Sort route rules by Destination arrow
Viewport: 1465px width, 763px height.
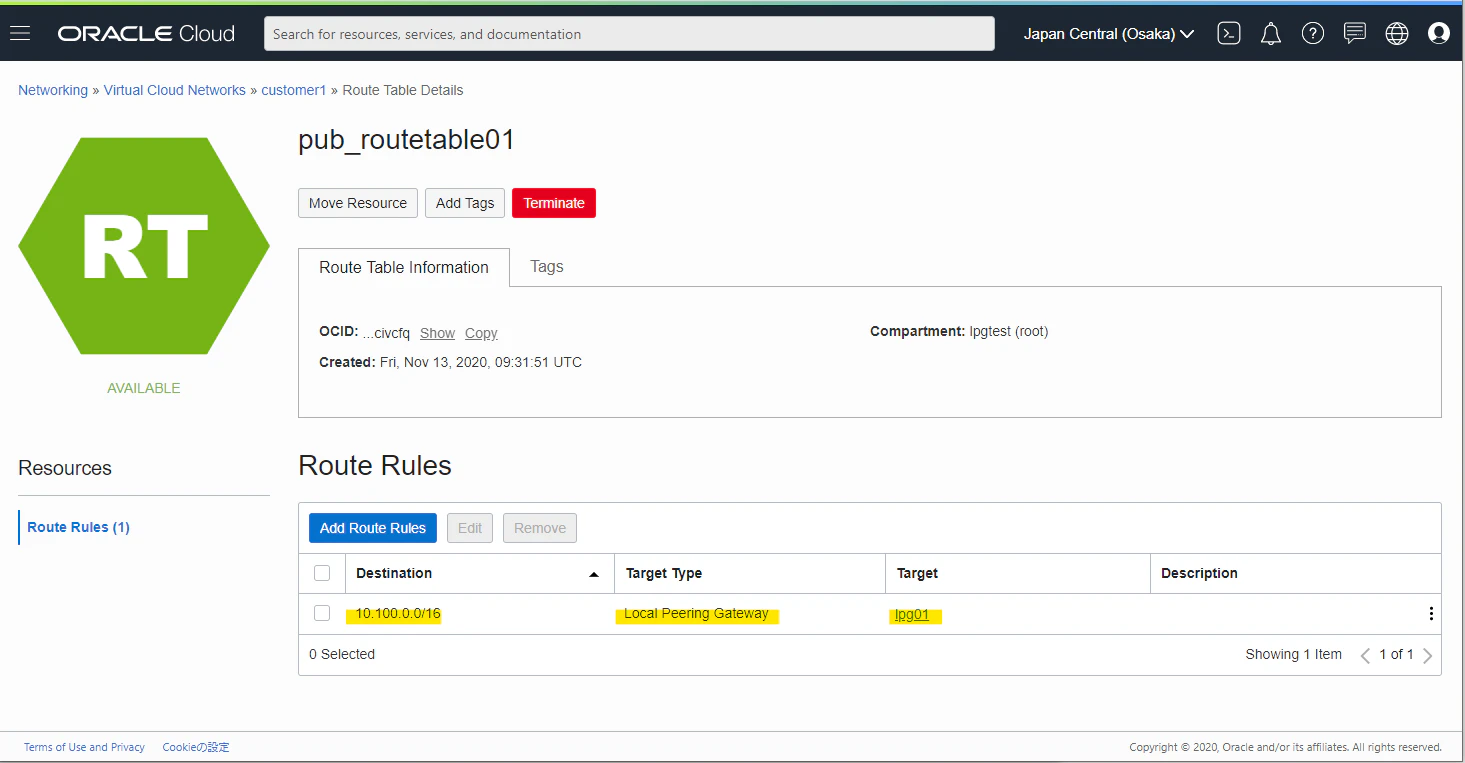(x=594, y=574)
